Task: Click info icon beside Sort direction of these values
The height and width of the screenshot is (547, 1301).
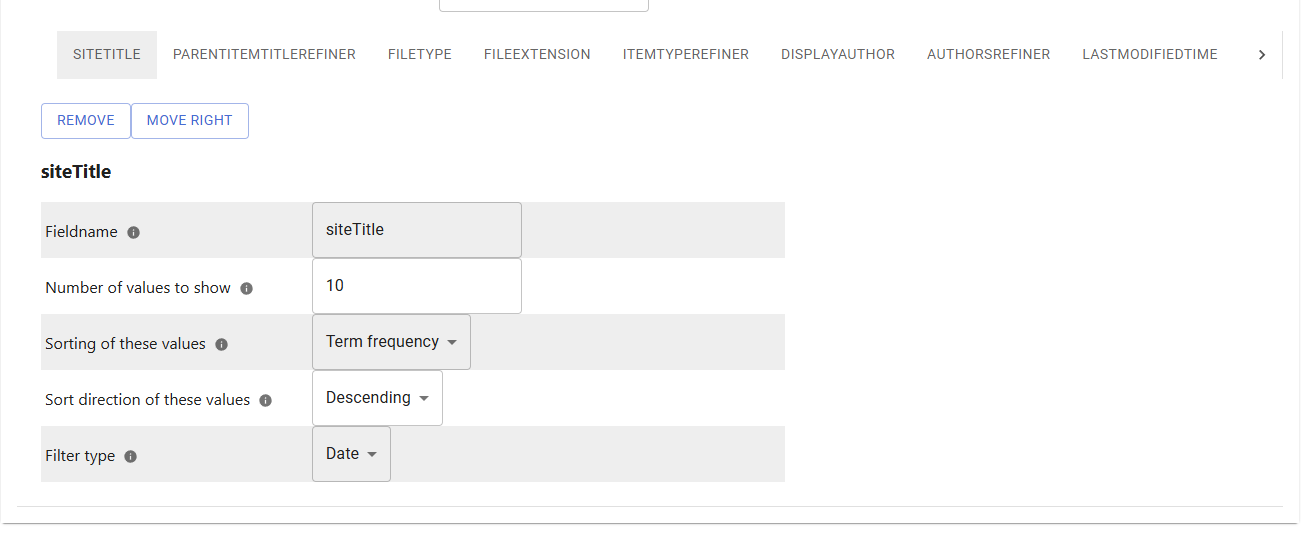Action: tap(266, 400)
